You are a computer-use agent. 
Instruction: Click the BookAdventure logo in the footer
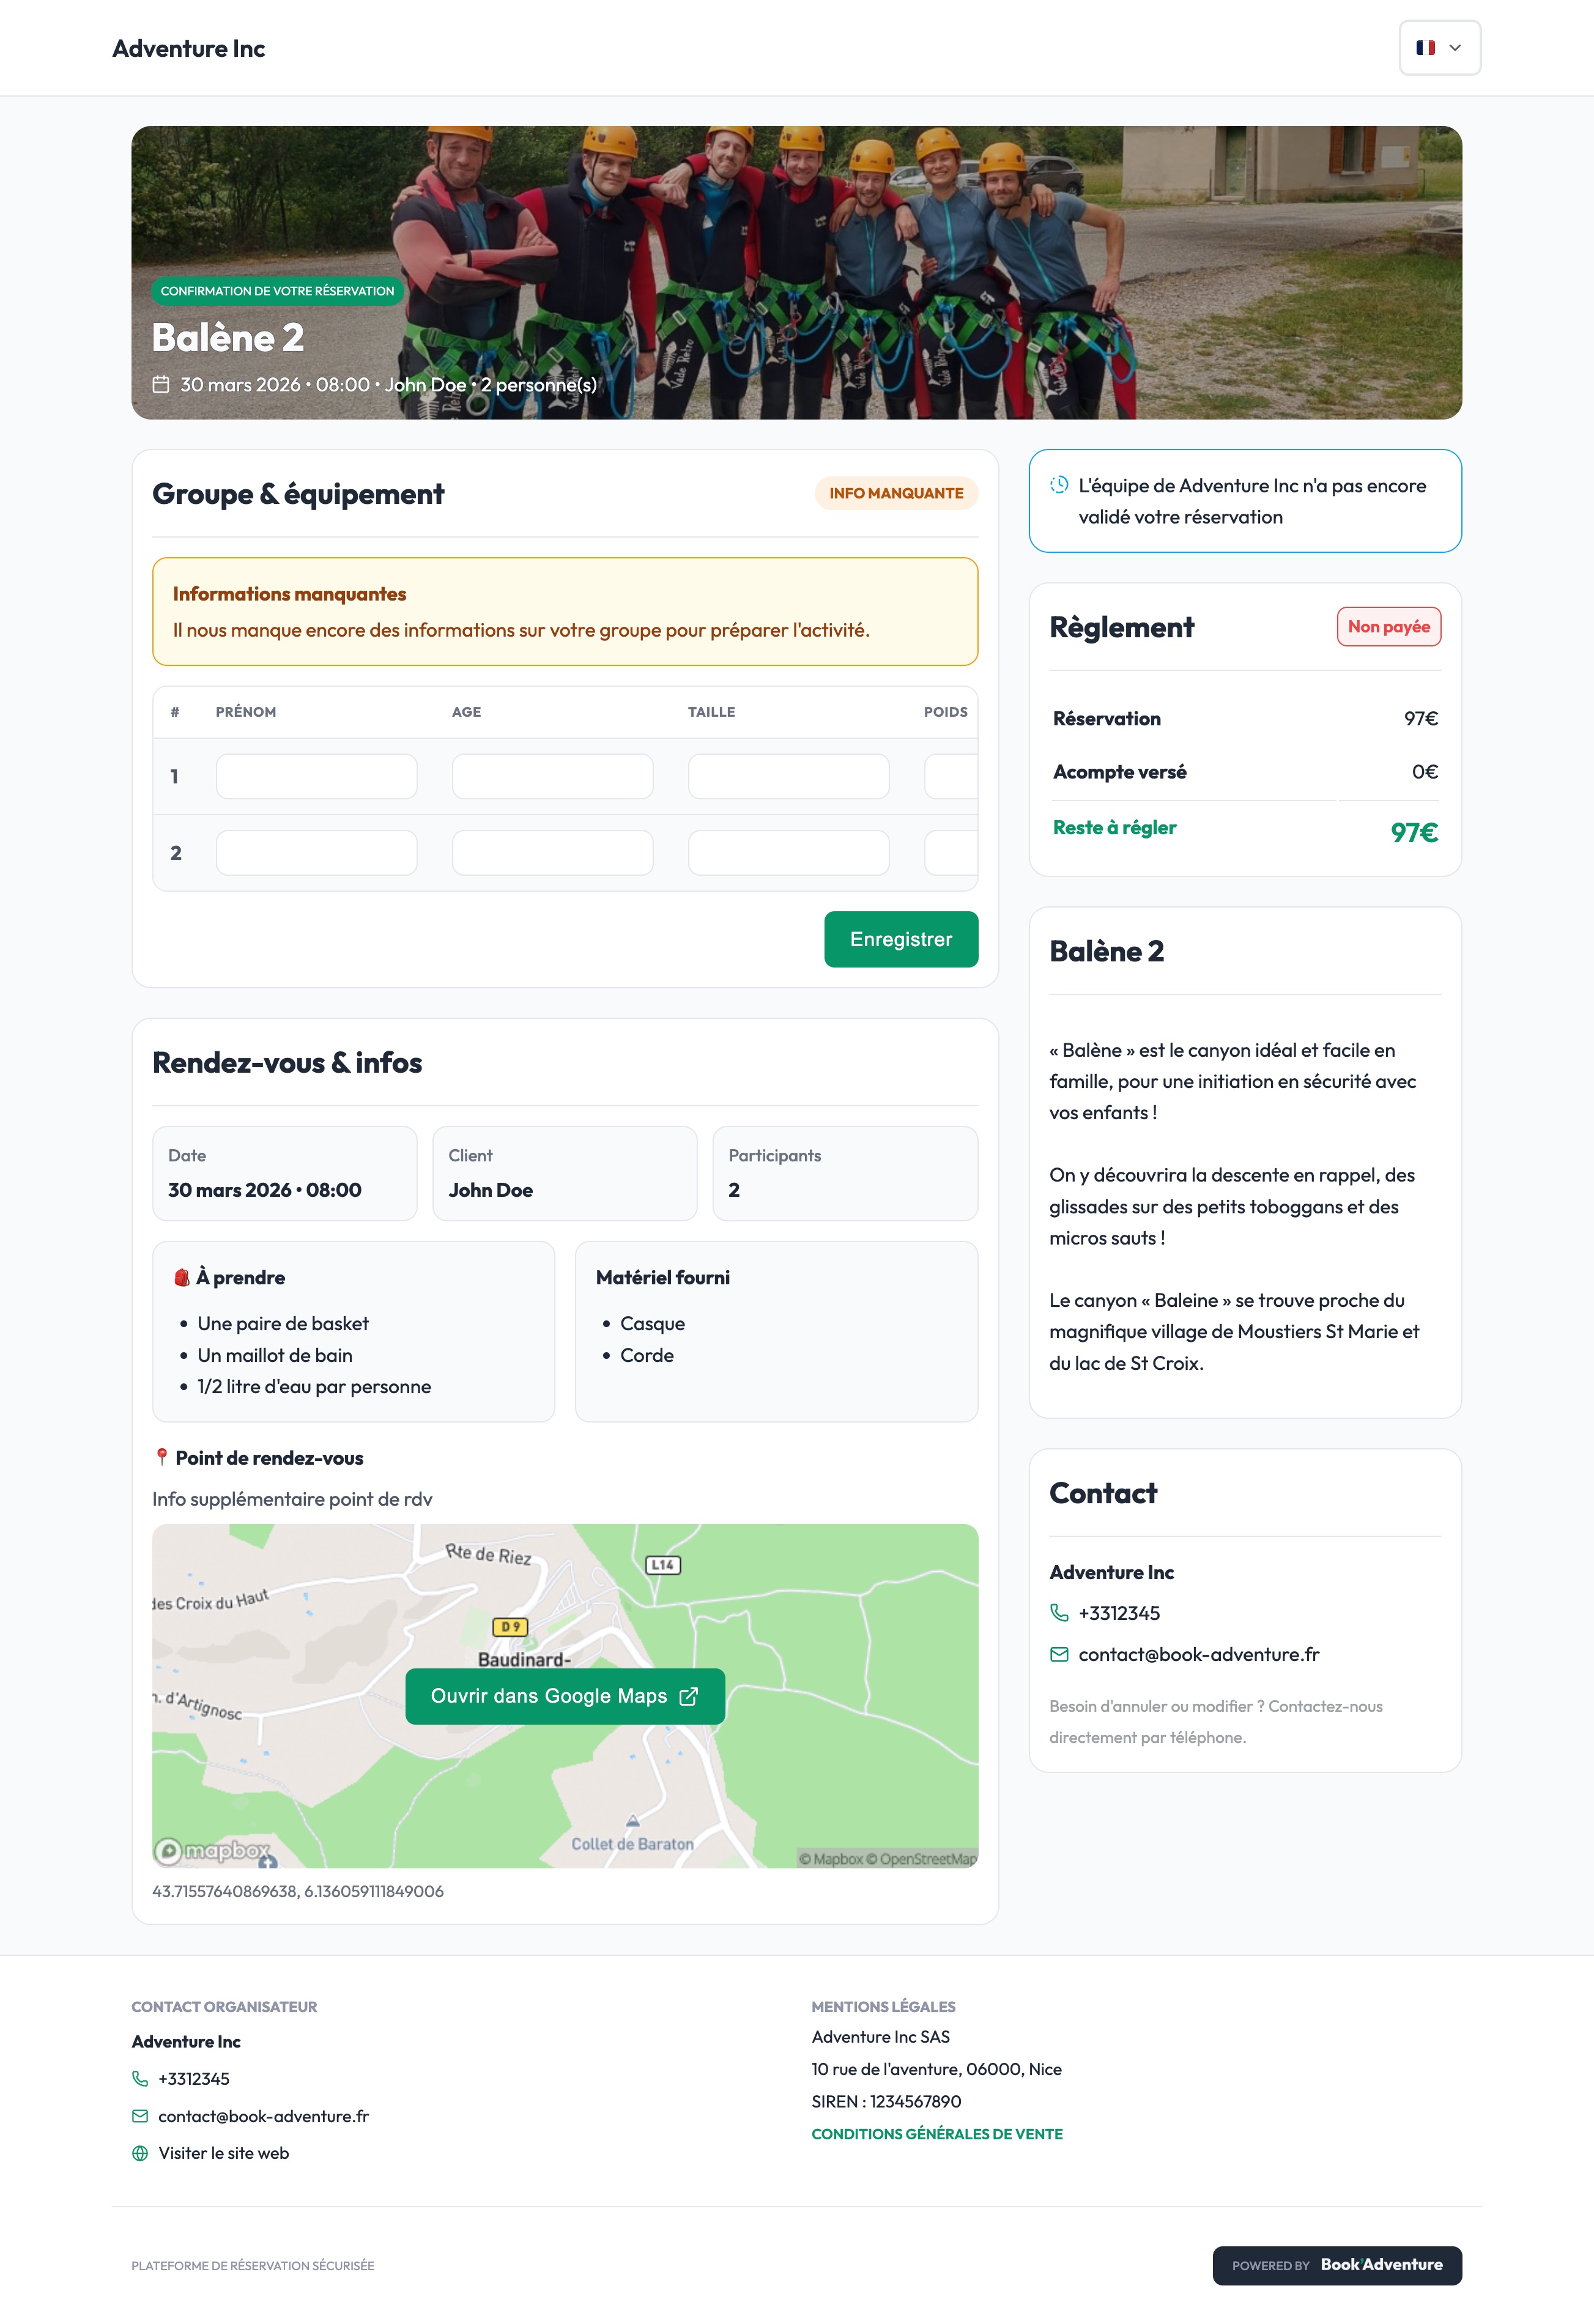tap(1381, 2265)
